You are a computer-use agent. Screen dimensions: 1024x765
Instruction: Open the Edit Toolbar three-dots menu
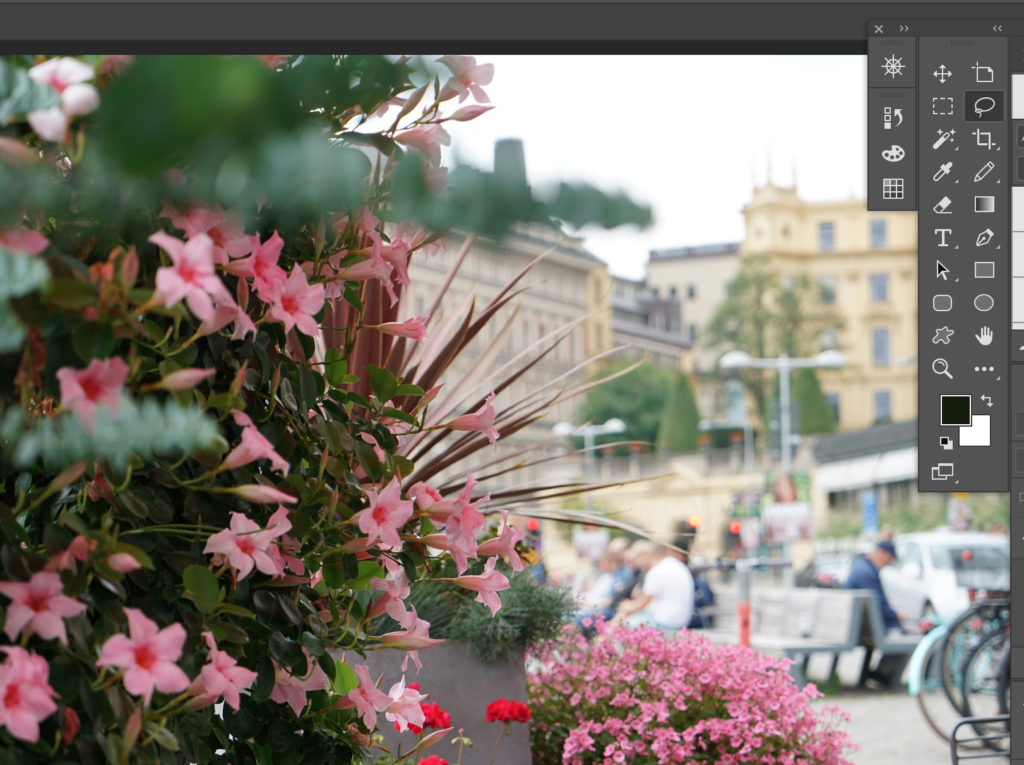[x=984, y=368]
